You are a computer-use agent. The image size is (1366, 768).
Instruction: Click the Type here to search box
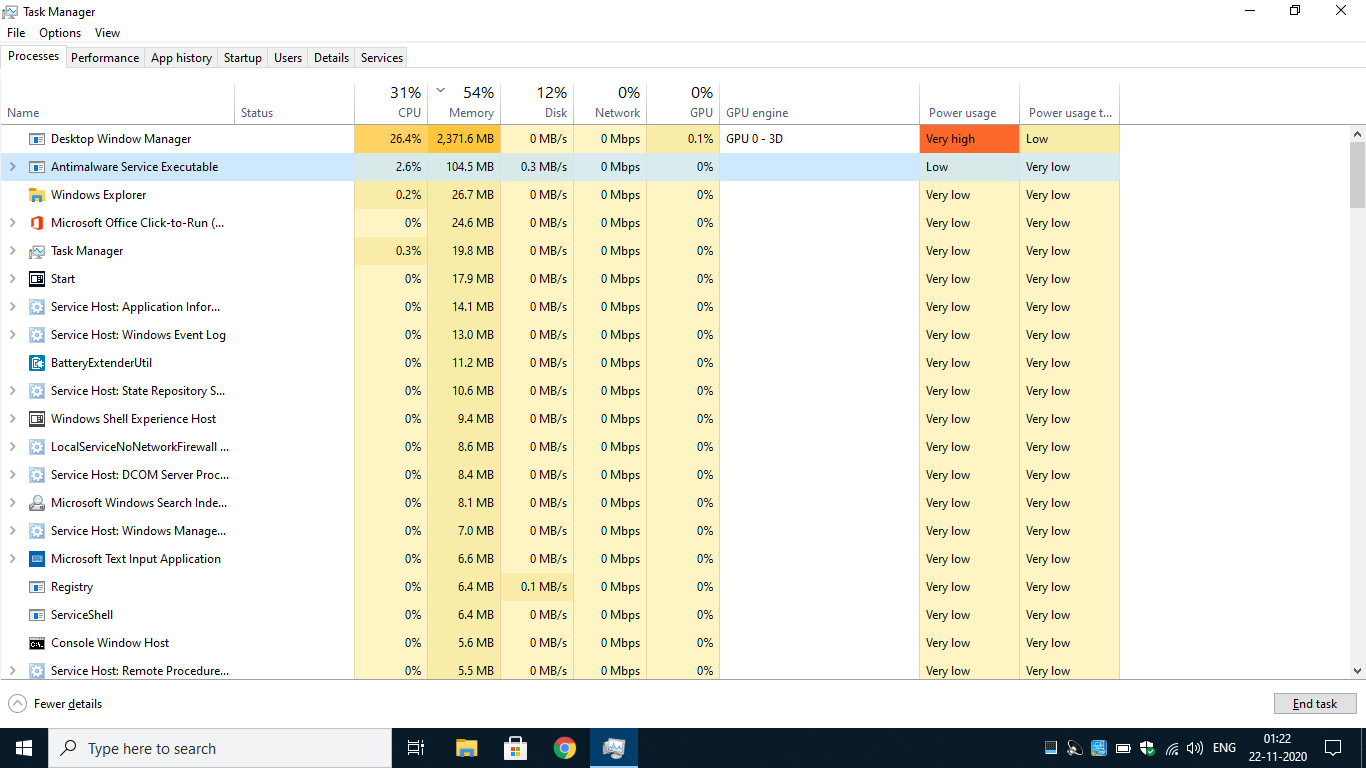point(220,748)
